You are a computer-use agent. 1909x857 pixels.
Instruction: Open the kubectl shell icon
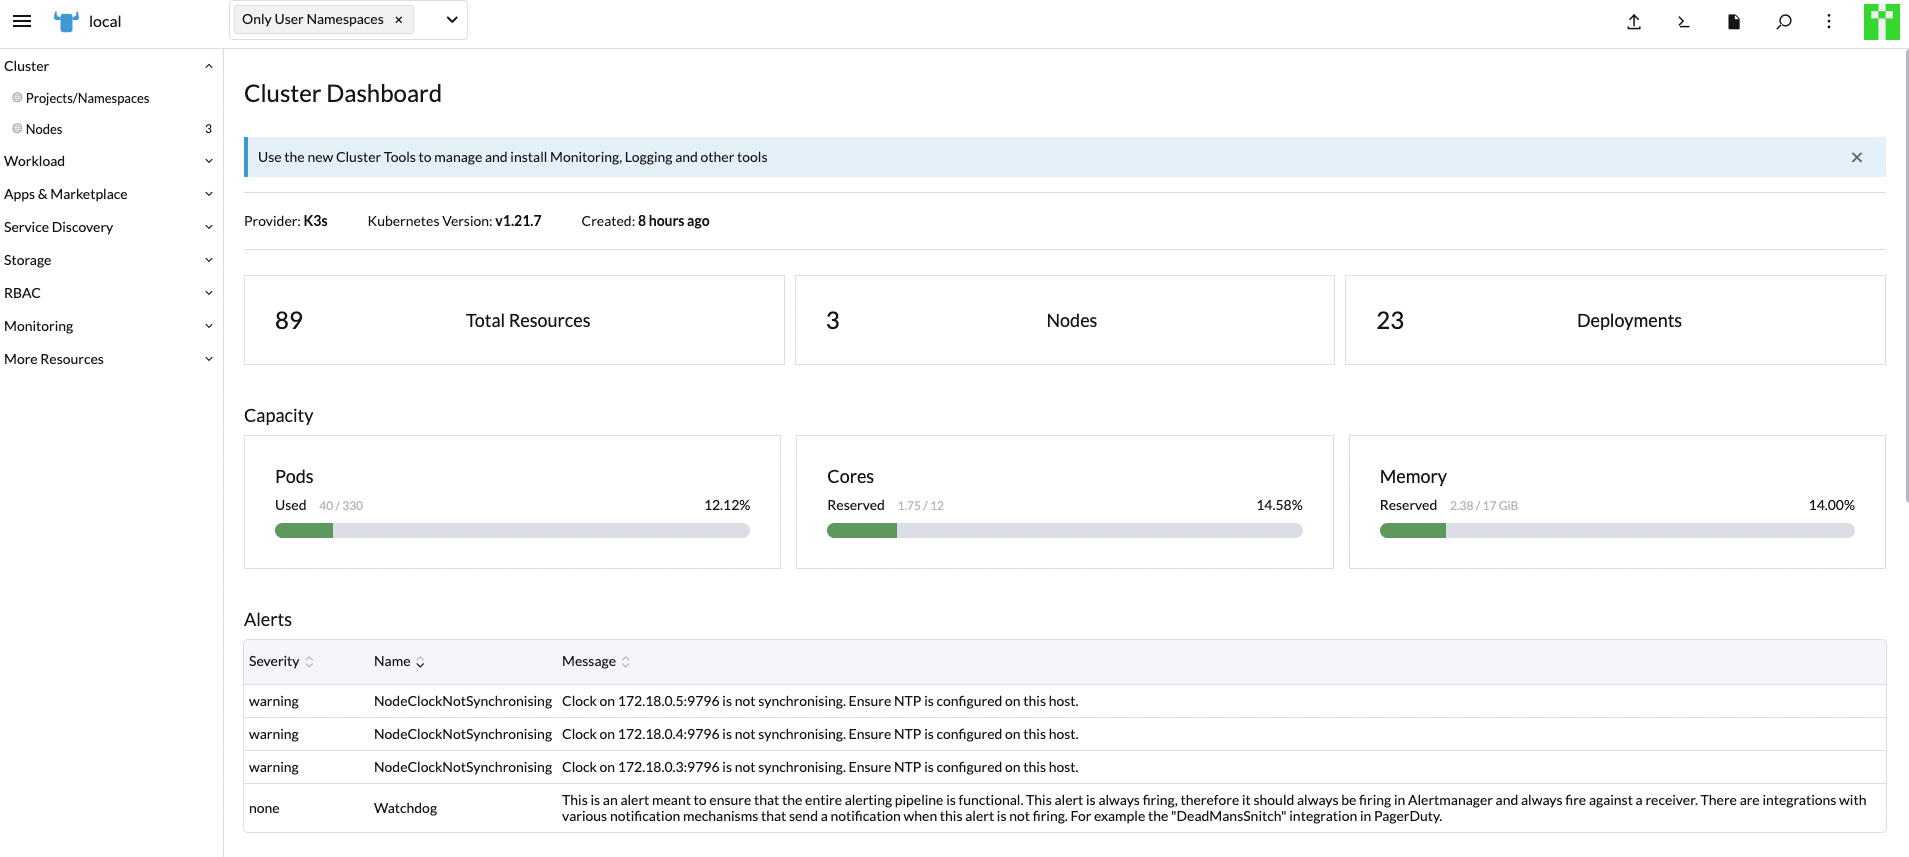pos(1684,21)
